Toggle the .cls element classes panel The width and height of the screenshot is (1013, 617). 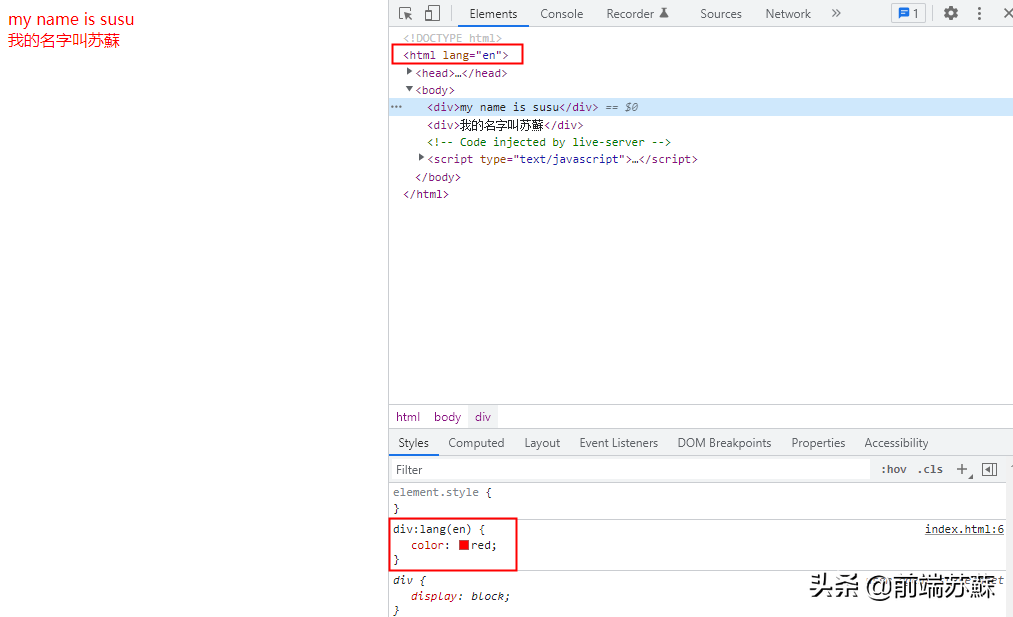[930, 470]
